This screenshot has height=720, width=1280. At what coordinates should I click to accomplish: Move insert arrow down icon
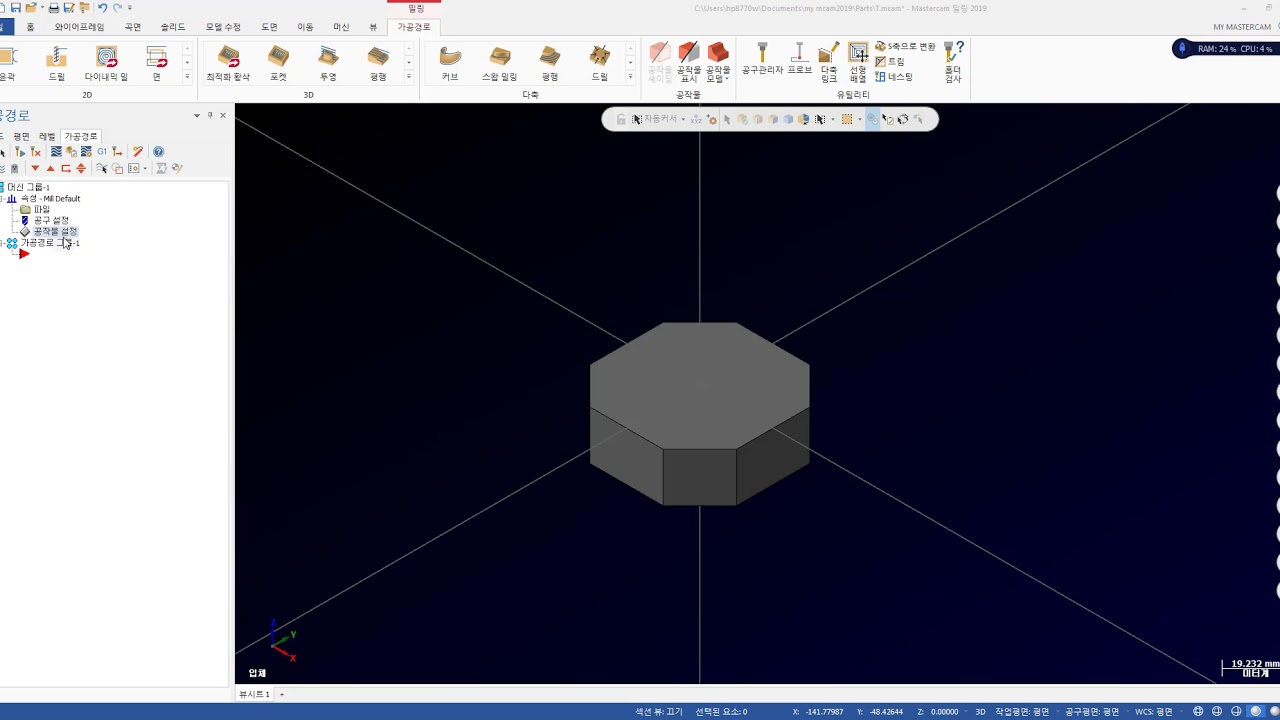click(35, 168)
